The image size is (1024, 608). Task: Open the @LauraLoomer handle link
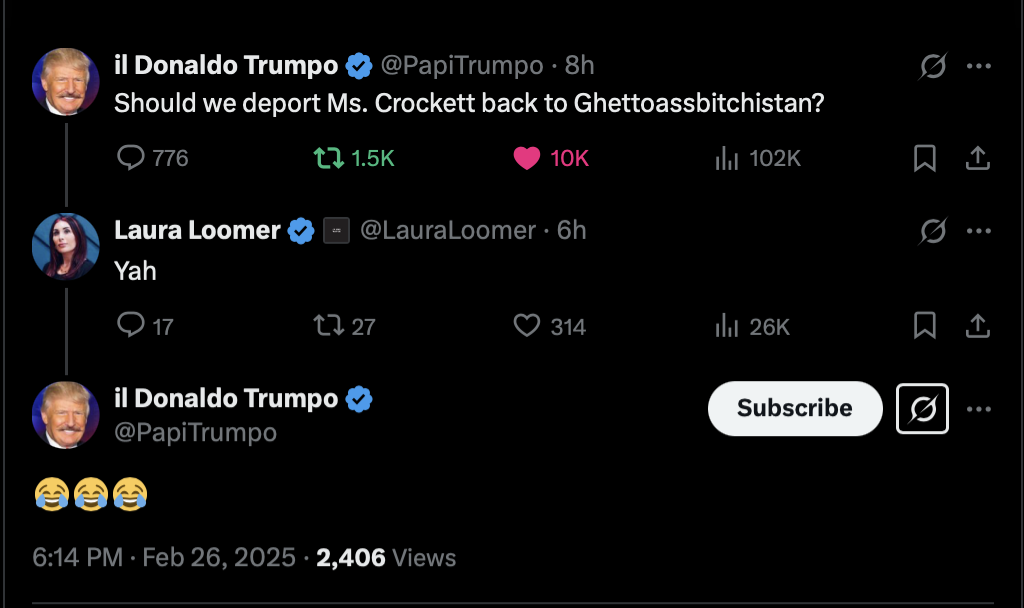click(x=447, y=231)
